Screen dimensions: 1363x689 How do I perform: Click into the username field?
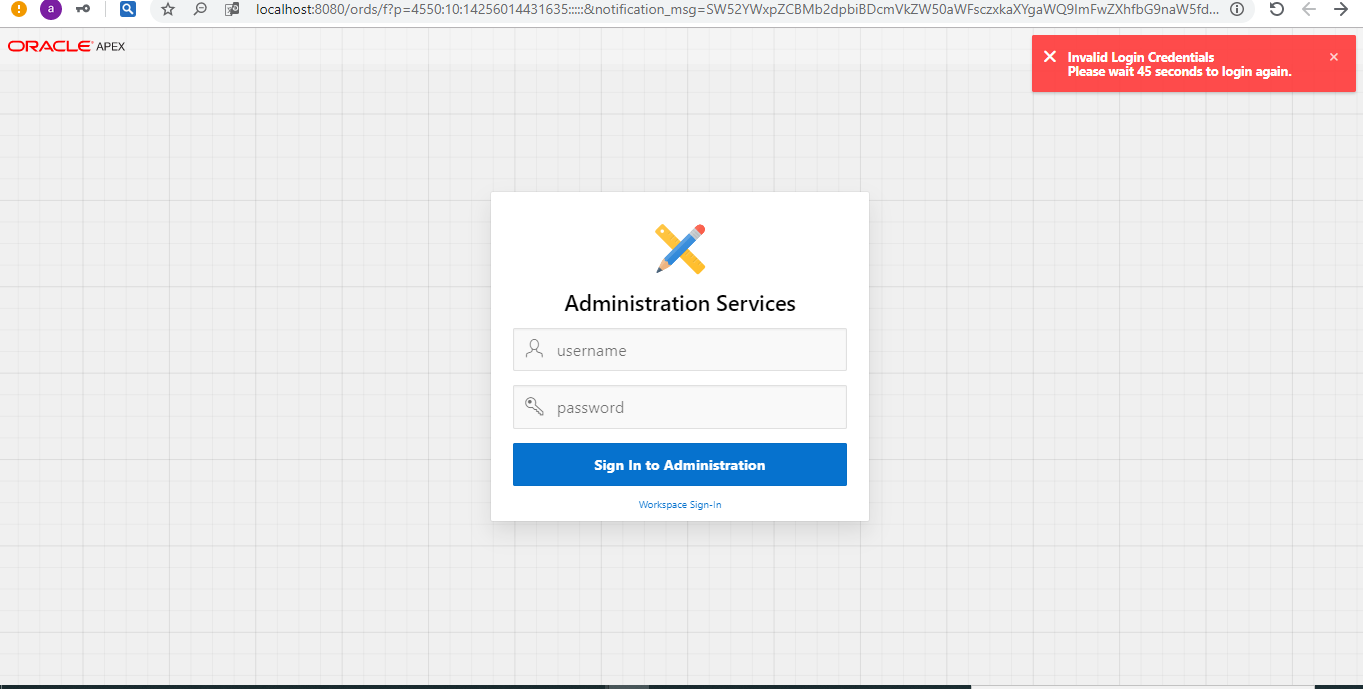pos(690,350)
